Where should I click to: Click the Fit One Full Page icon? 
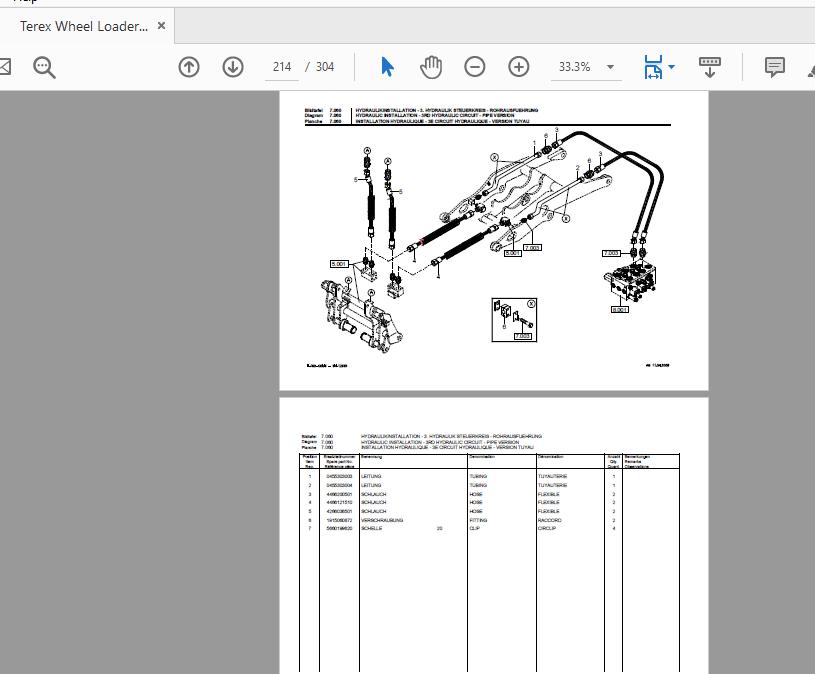(710, 66)
